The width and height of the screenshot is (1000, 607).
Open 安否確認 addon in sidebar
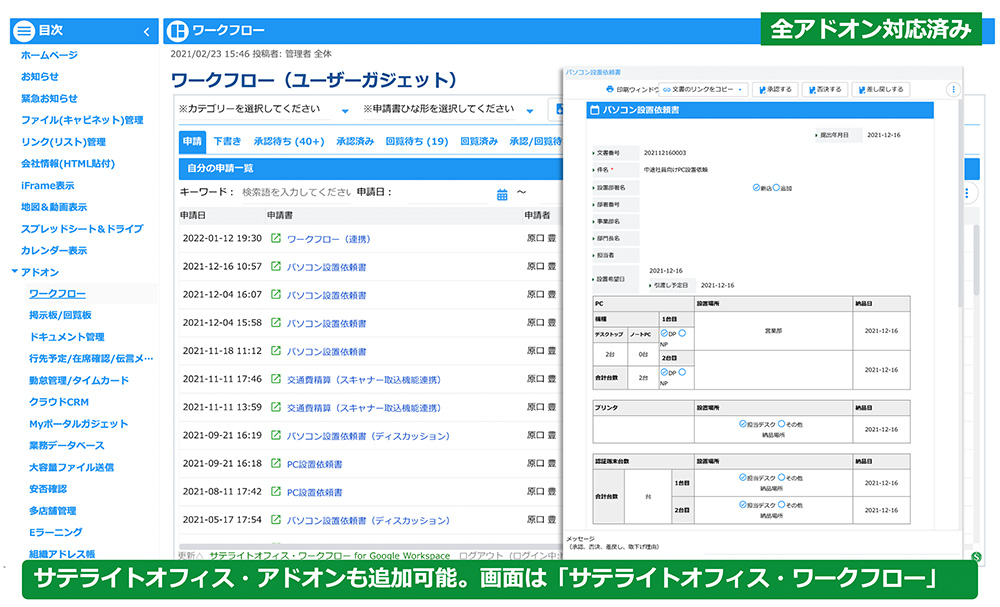48,488
